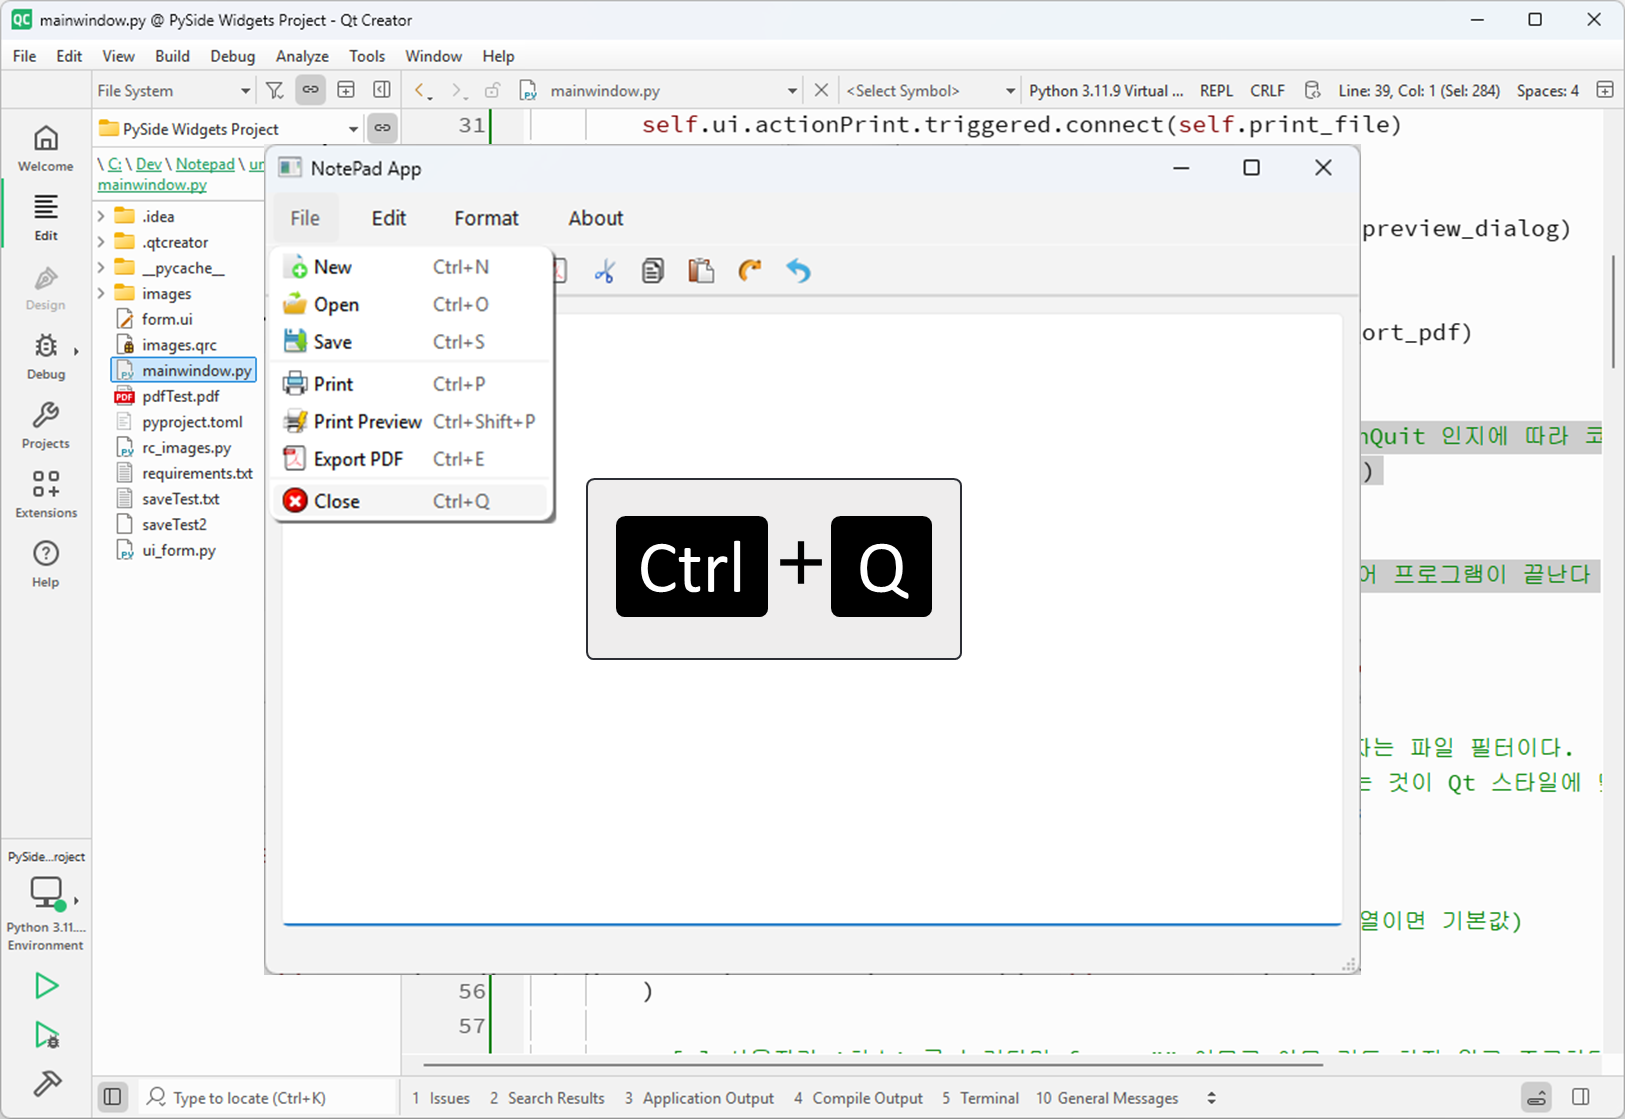Toggle the left sidebar visibility
Screen dimensions: 1625x1119
(113, 1097)
